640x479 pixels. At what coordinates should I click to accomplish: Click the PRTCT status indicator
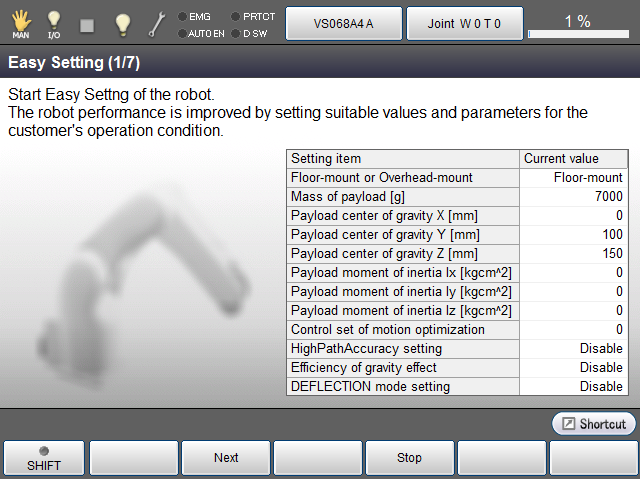tap(252, 16)
